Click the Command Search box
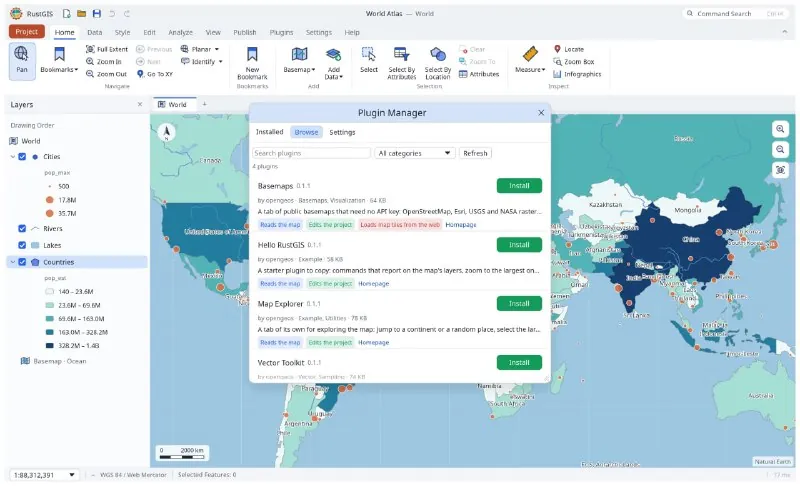The image size is (800, 486). tap(735, 14)
